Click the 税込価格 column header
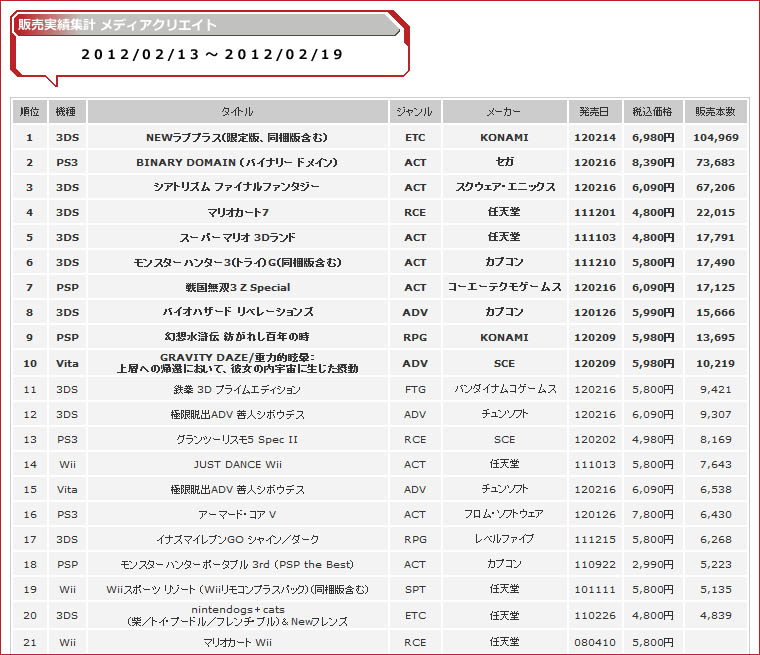Viewport: 760px width, 655px height. click(x=653, y=112)
